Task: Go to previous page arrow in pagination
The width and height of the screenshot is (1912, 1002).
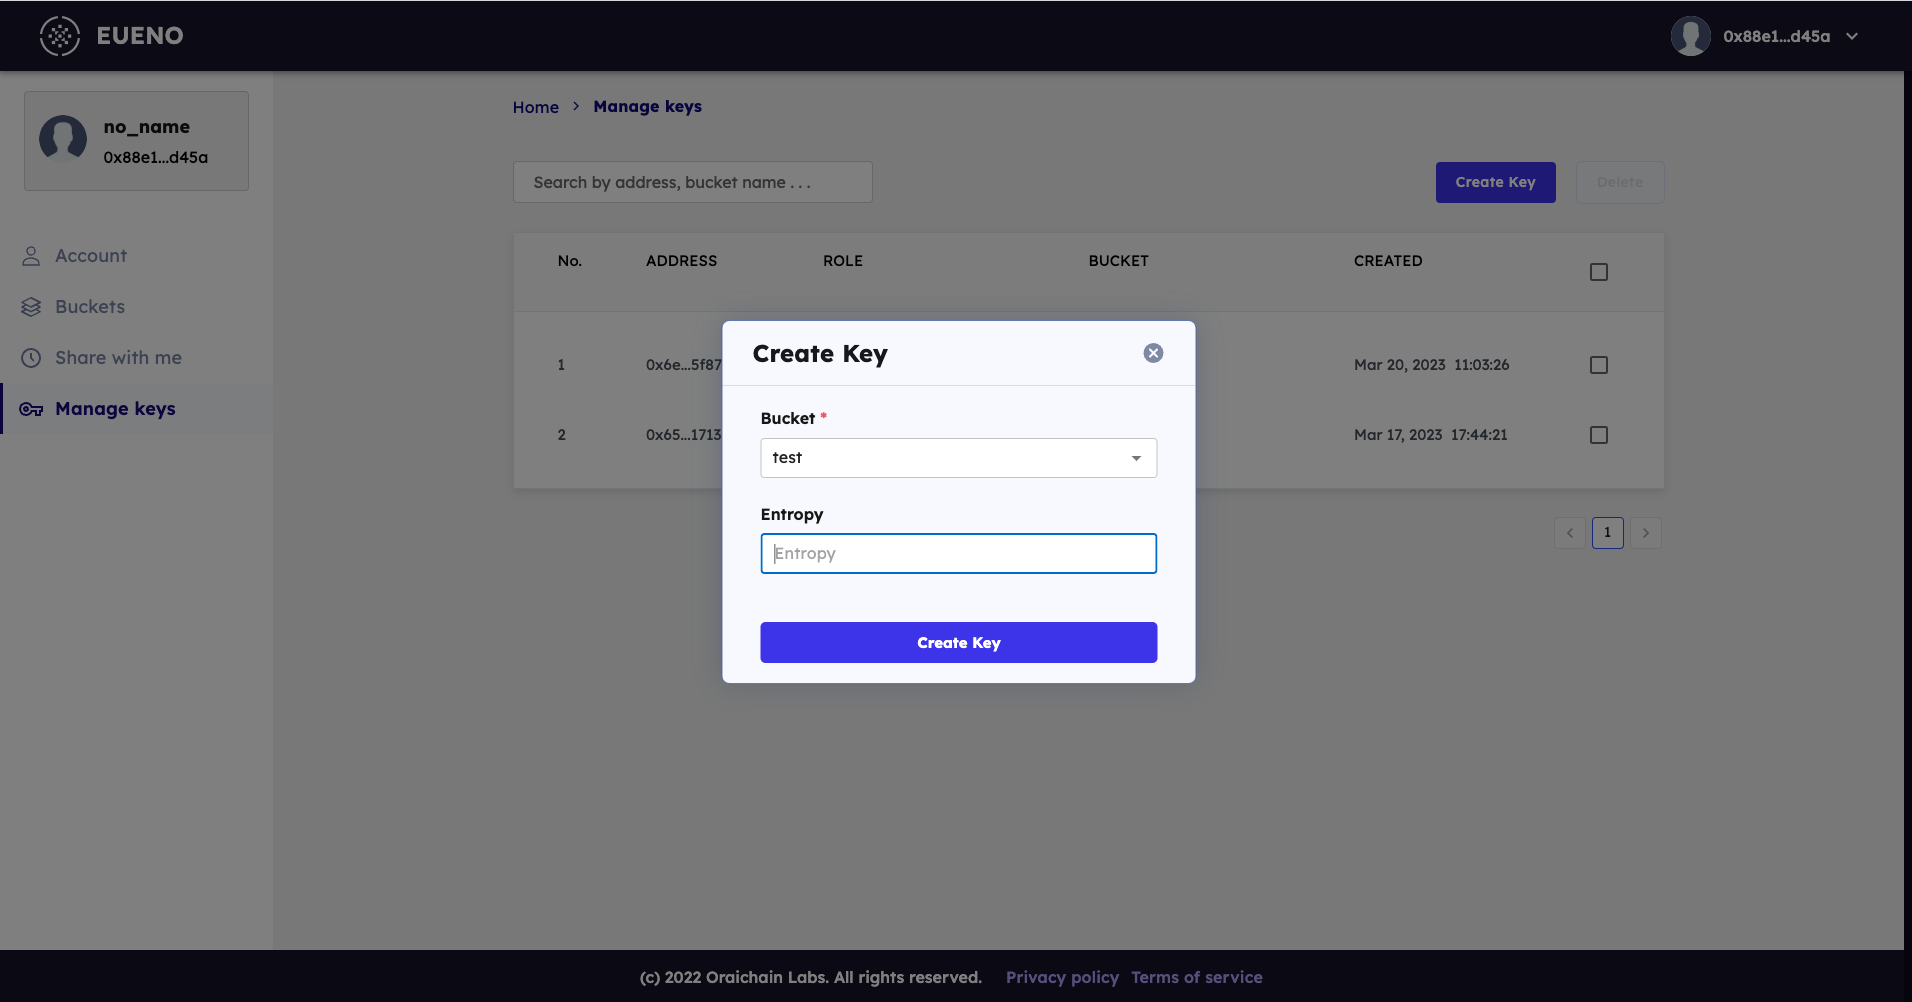Action: click(x=1570, y=533)
